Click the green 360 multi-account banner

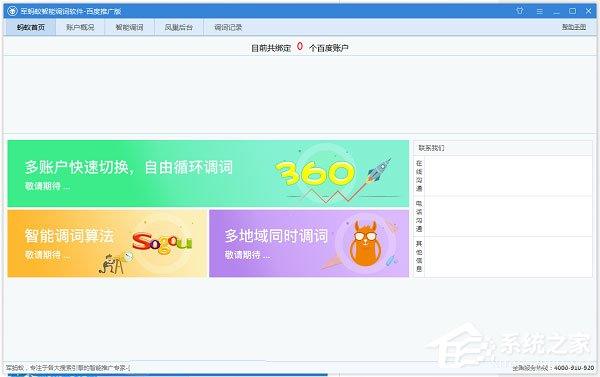pos(208,173)
